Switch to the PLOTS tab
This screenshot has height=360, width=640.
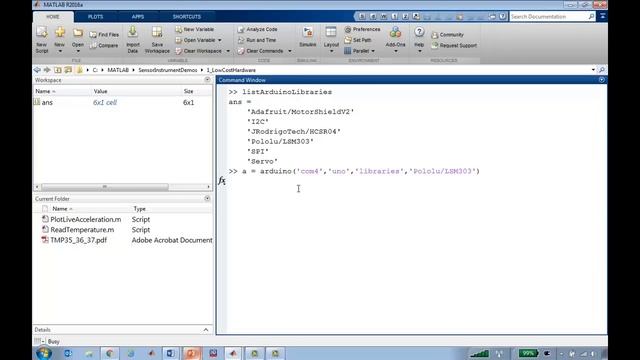[x=96, y=17]
